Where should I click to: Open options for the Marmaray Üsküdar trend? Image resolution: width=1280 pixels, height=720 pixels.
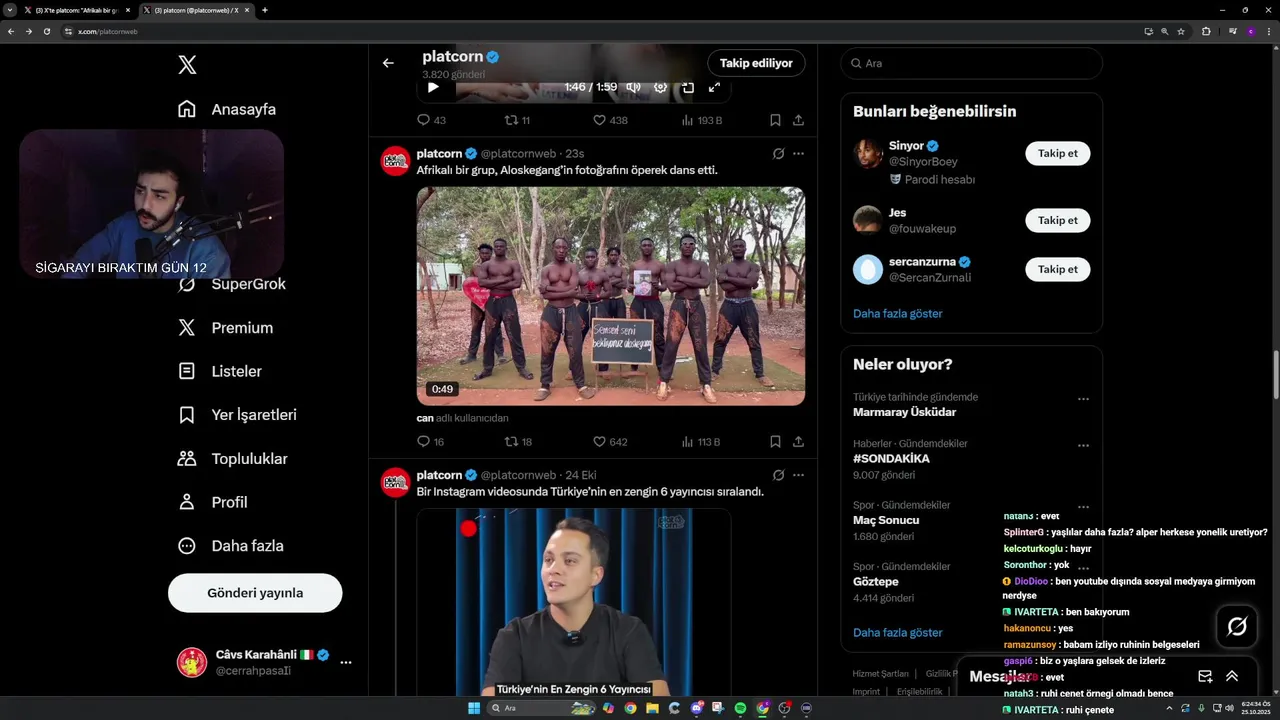[1083, 399]
